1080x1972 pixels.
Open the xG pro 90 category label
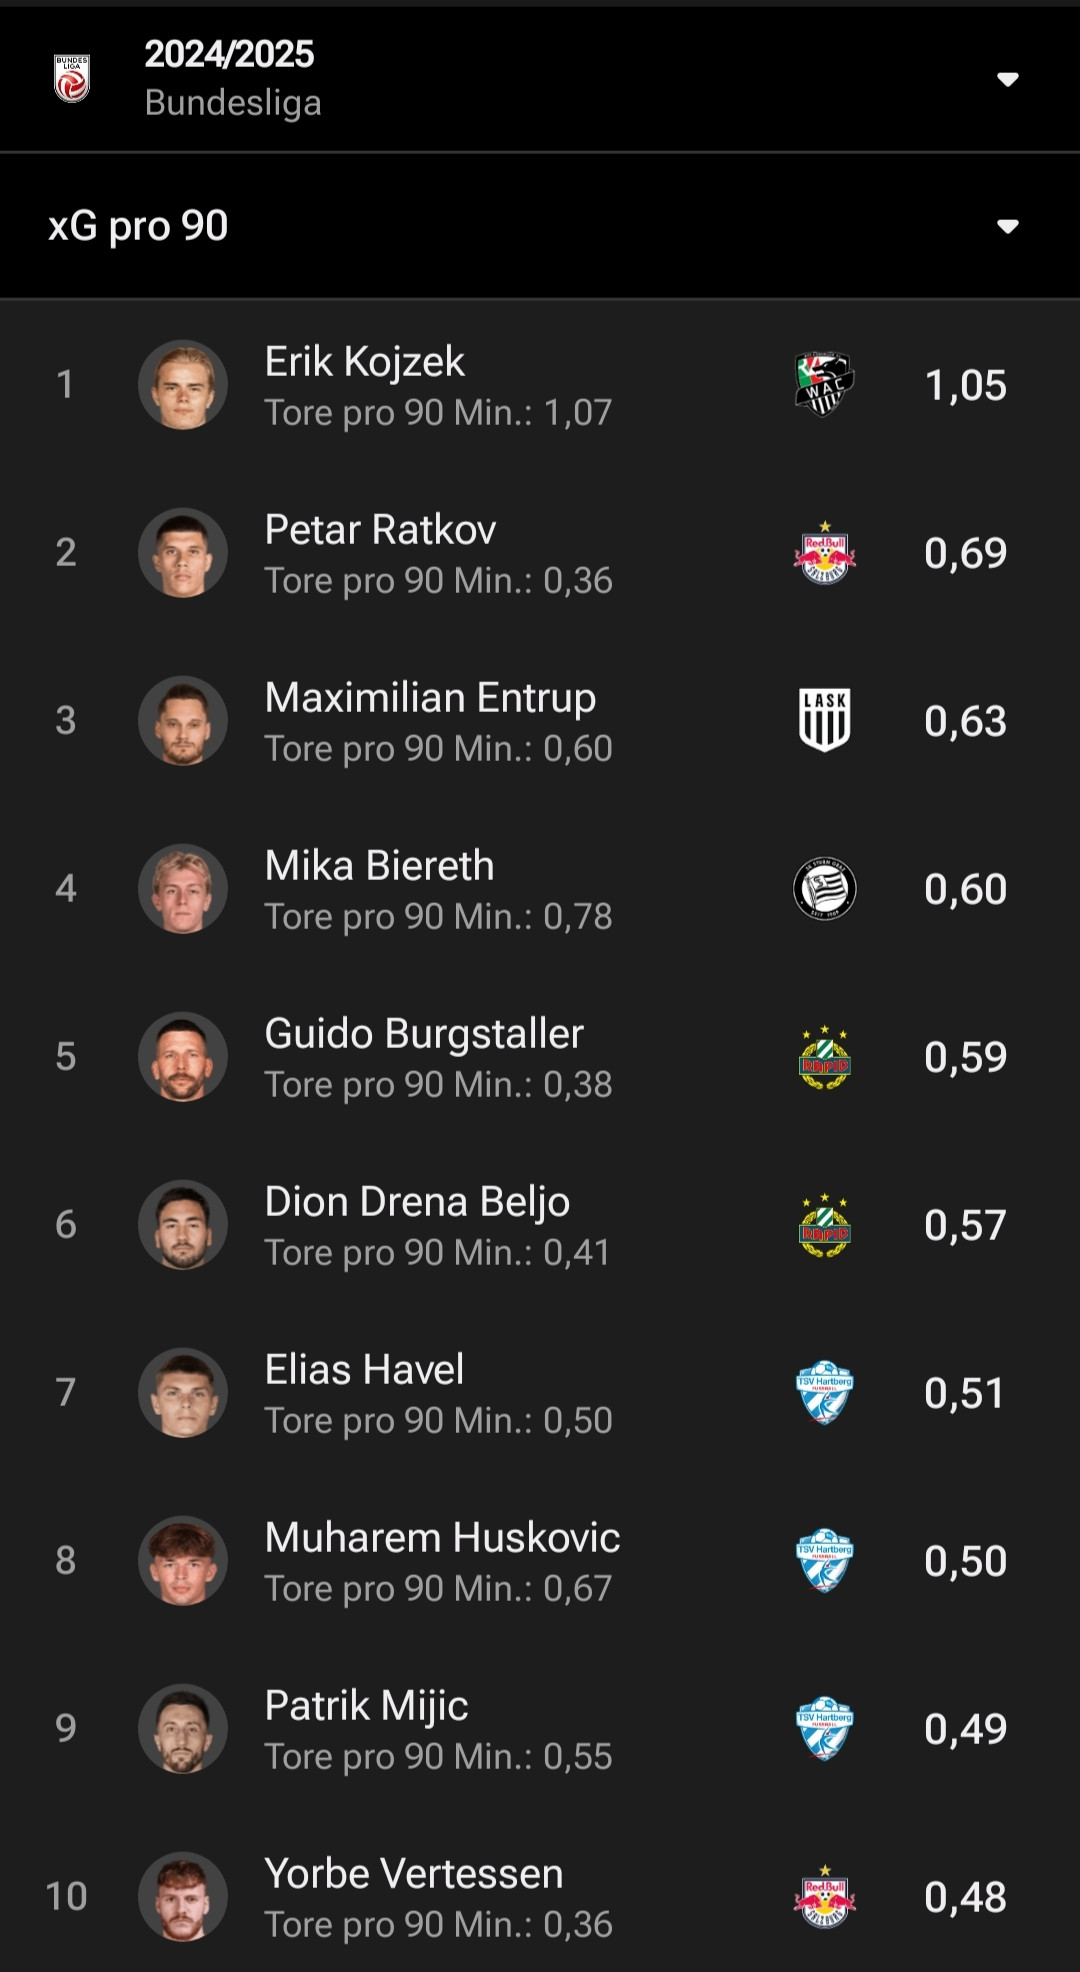coord(138,226)
